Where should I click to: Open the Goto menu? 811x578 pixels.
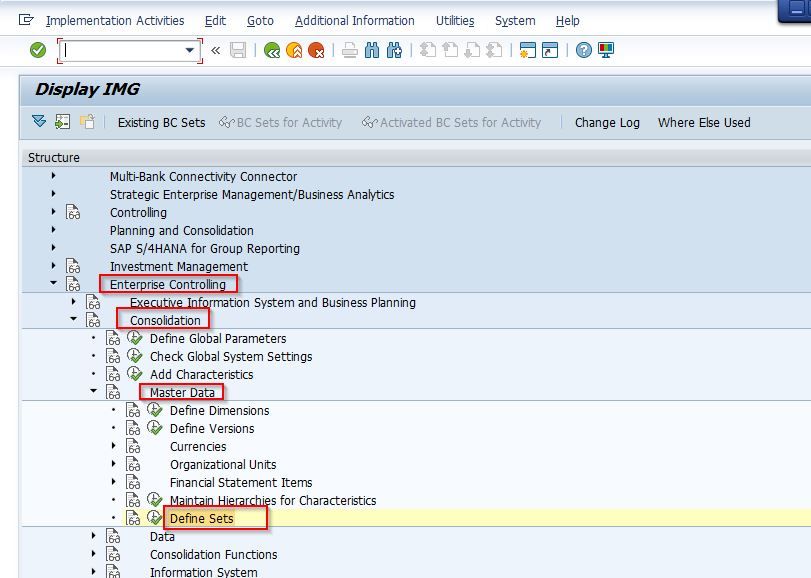[260, 21]
